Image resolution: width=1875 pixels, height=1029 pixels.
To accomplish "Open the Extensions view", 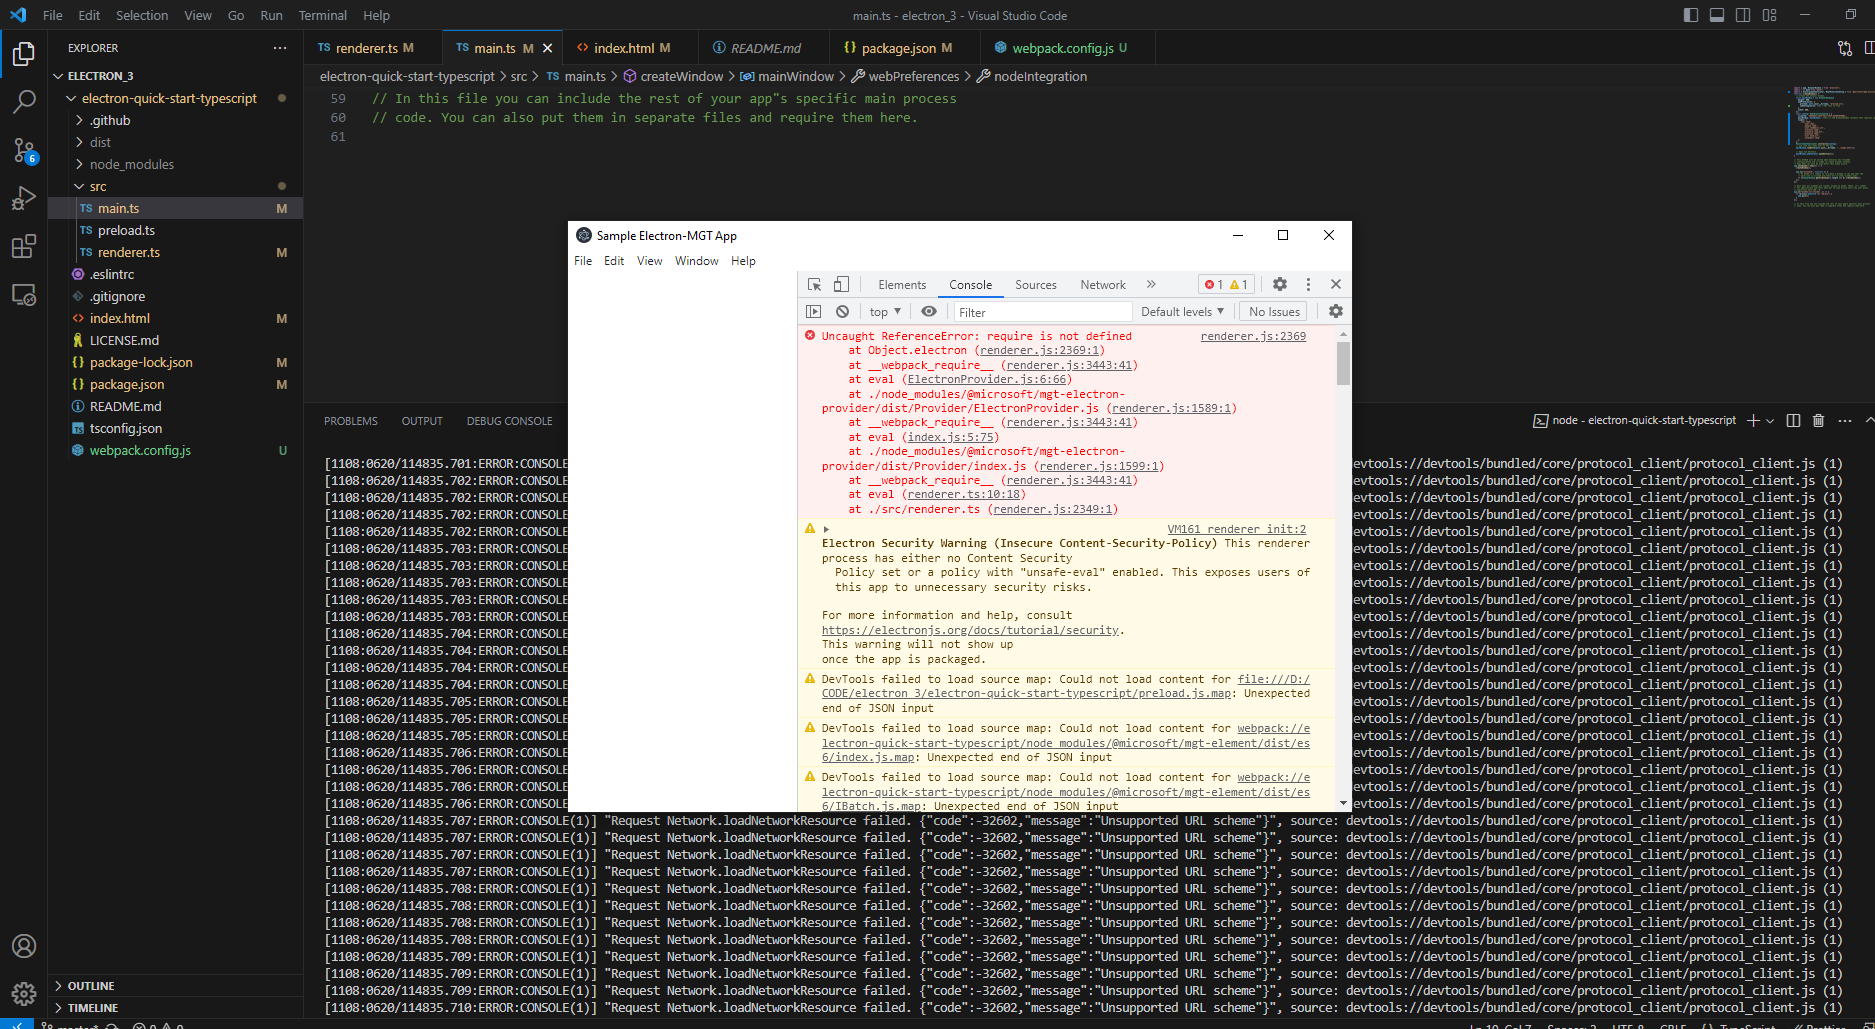I will click(x=24, y=246).
